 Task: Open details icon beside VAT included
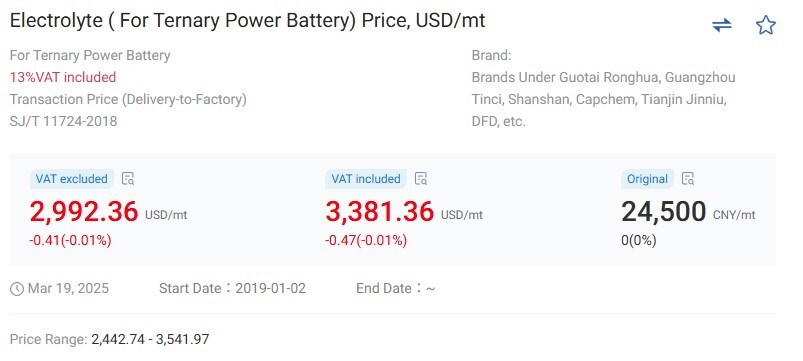tap(421, 179)
